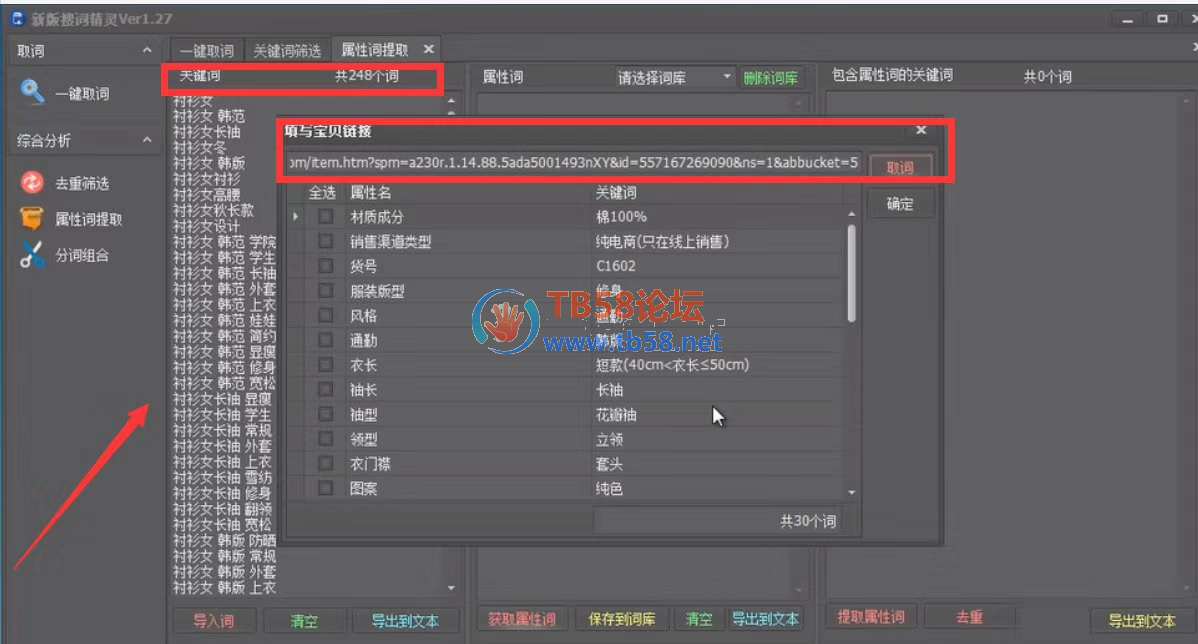Switch to the 一键取词 tab
The image size is (1198, 644).
(x=207, y=50)
